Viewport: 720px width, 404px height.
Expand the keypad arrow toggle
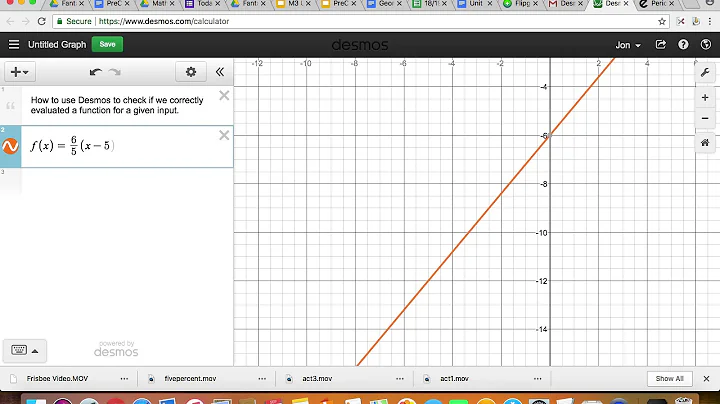pyautogui.click(x=35, y=351)
